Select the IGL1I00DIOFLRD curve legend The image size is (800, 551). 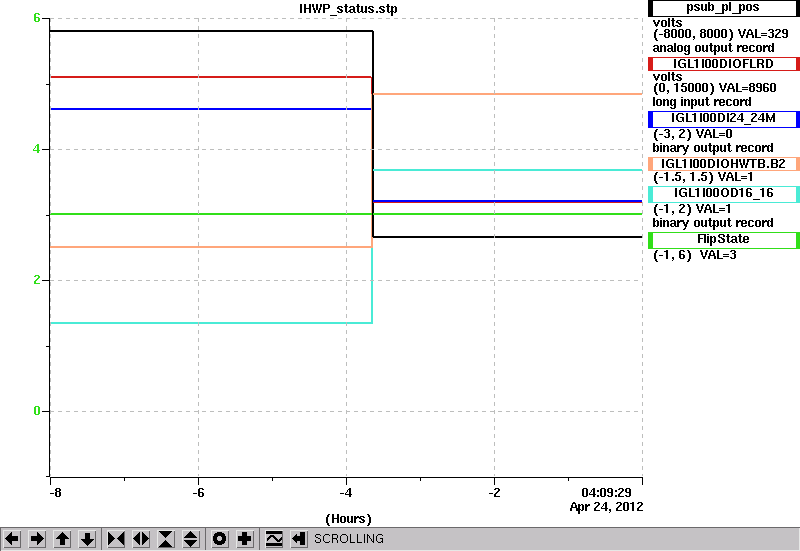tap(723, 64)
